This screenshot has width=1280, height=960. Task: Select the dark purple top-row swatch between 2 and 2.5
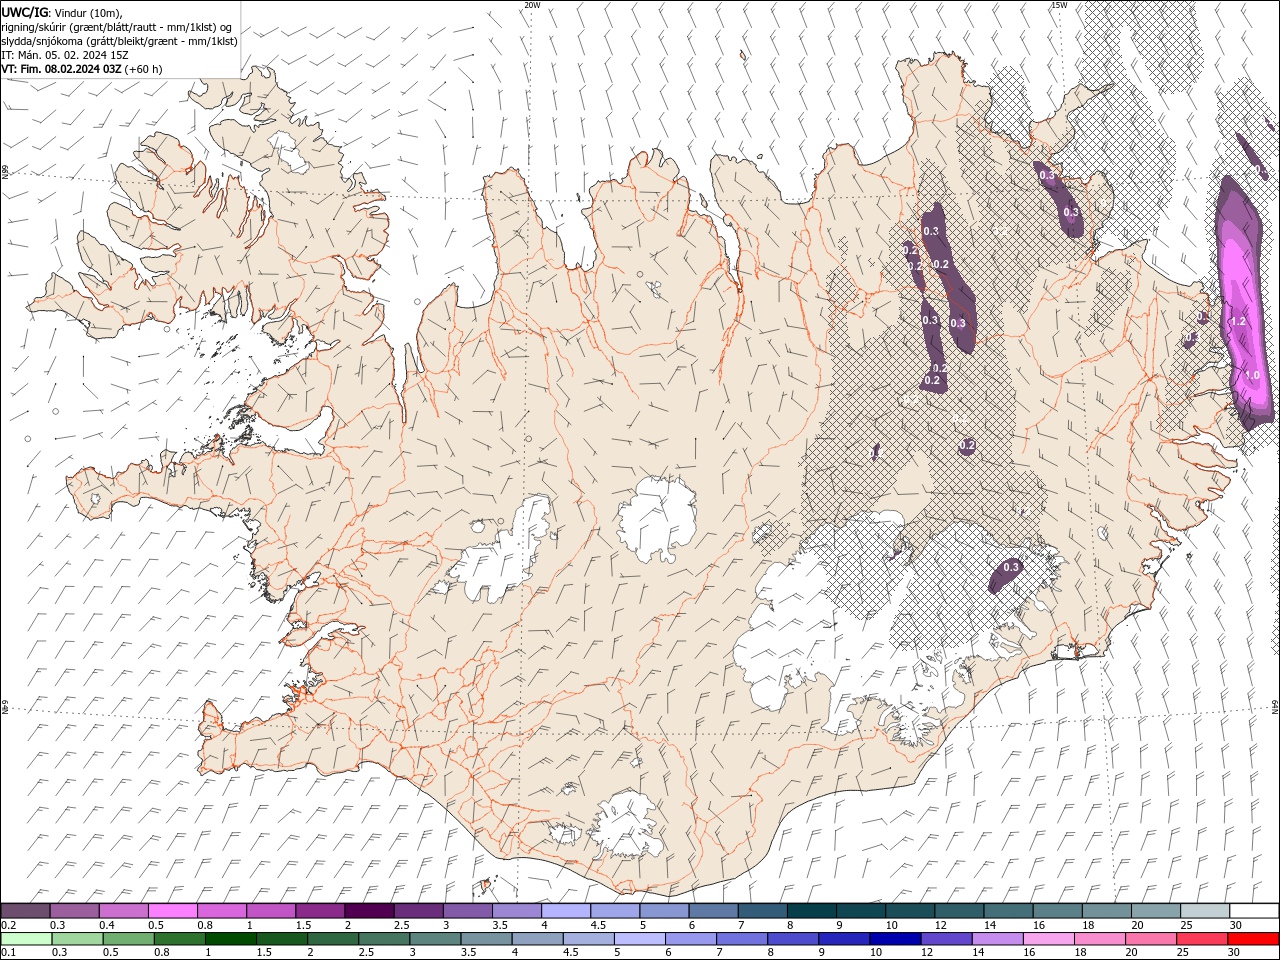coord(369,911)
